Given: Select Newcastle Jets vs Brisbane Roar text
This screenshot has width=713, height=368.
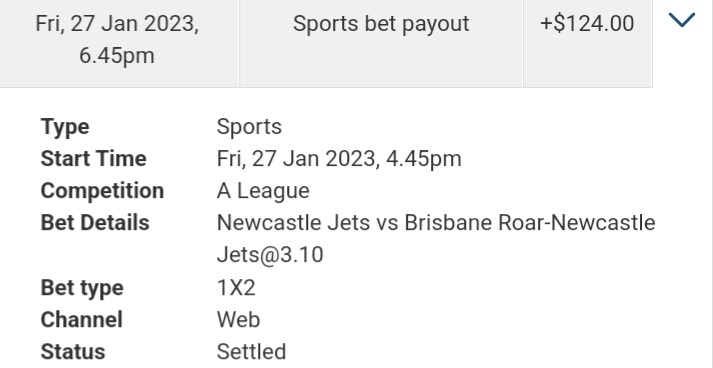Looking at the screenshot, I should click(384, 223).
